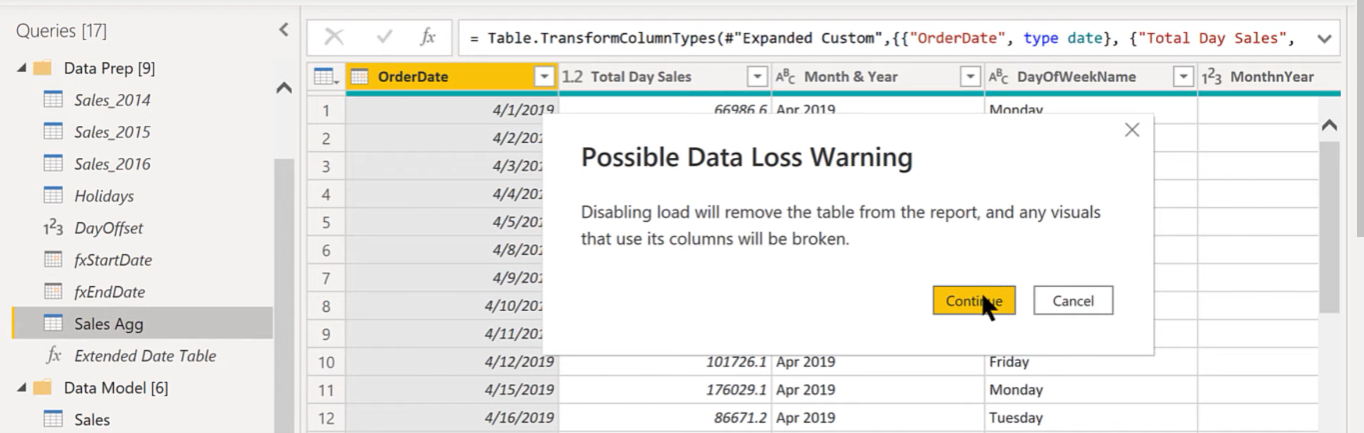The height and width of the screenshot is (433, 1364).
Task: Click the confirm formula checkmark icon
Action: coord(384,38)
